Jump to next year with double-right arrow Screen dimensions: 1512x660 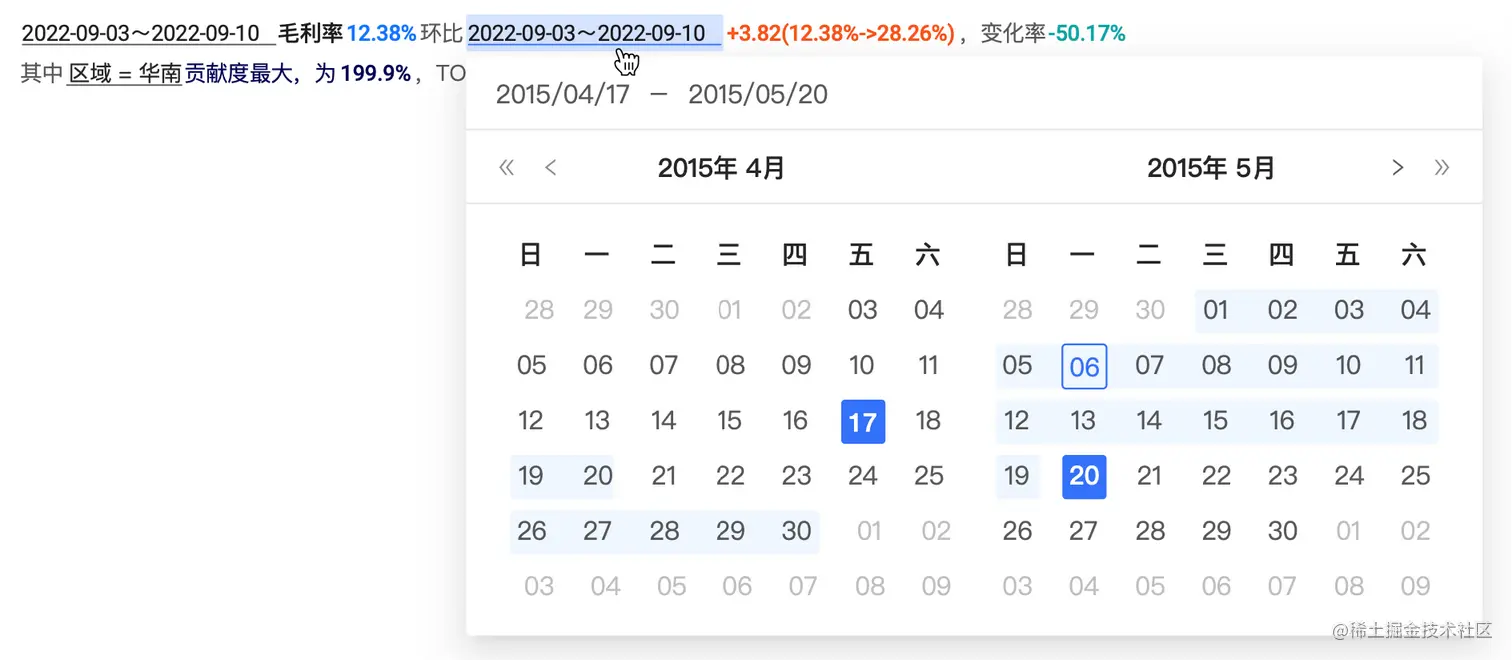tap(1442, 168)
